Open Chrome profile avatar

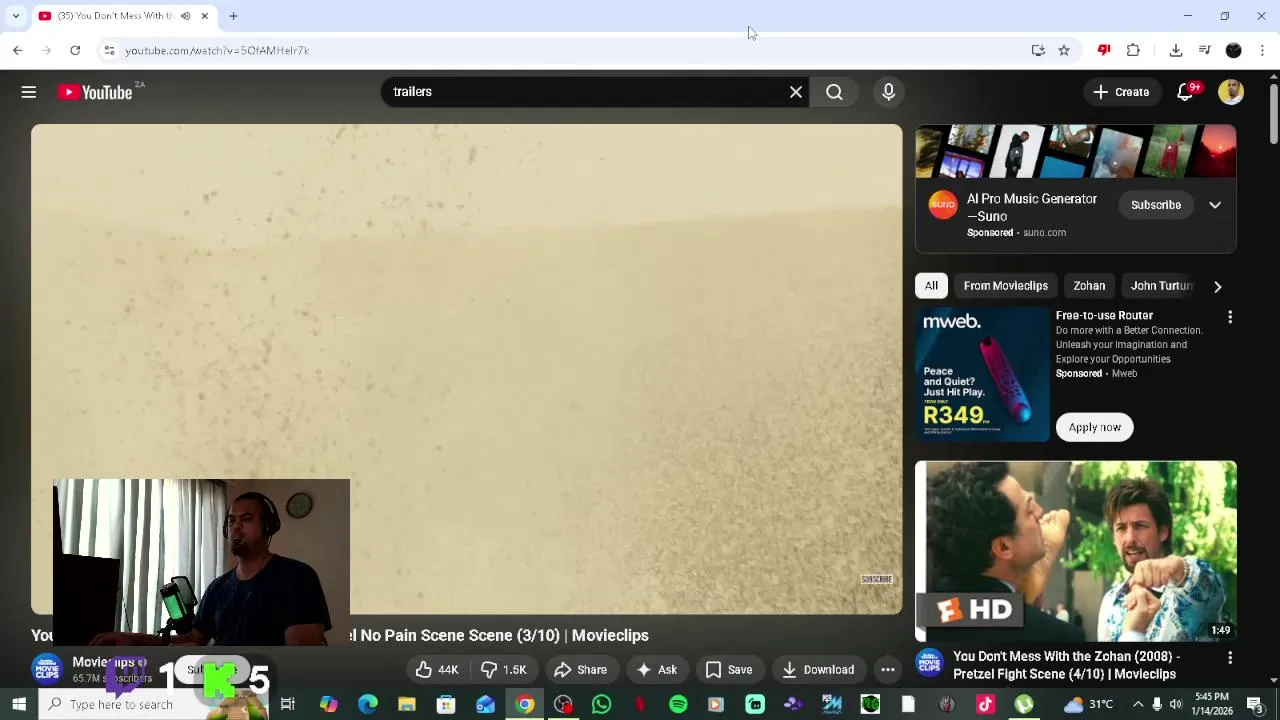click(x=1234, y=50)
